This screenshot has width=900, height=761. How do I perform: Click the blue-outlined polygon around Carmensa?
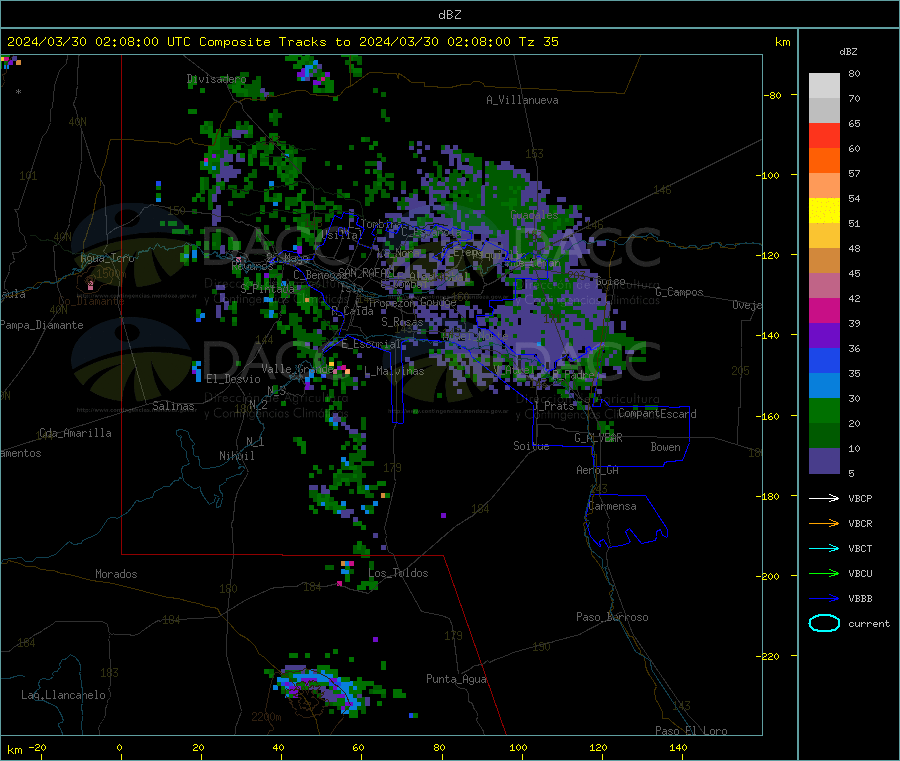626,521
